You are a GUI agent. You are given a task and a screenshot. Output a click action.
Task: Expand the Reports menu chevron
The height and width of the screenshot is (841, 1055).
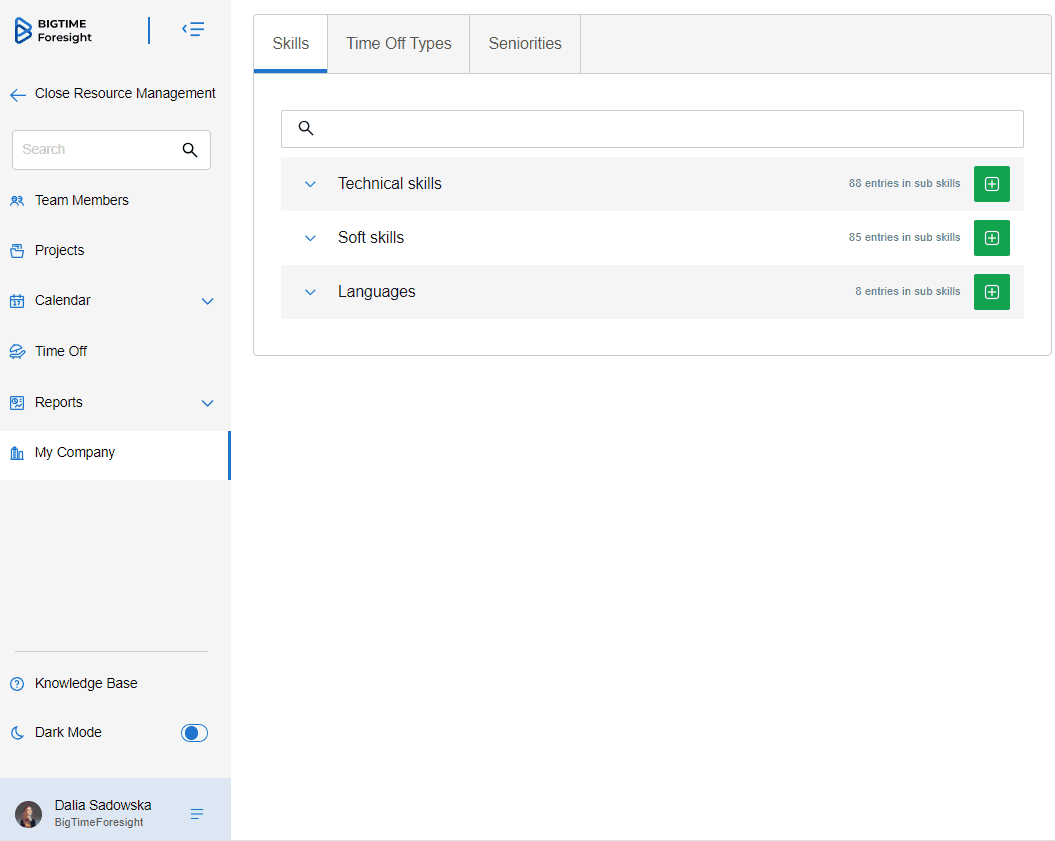click(x=208, y=403)
